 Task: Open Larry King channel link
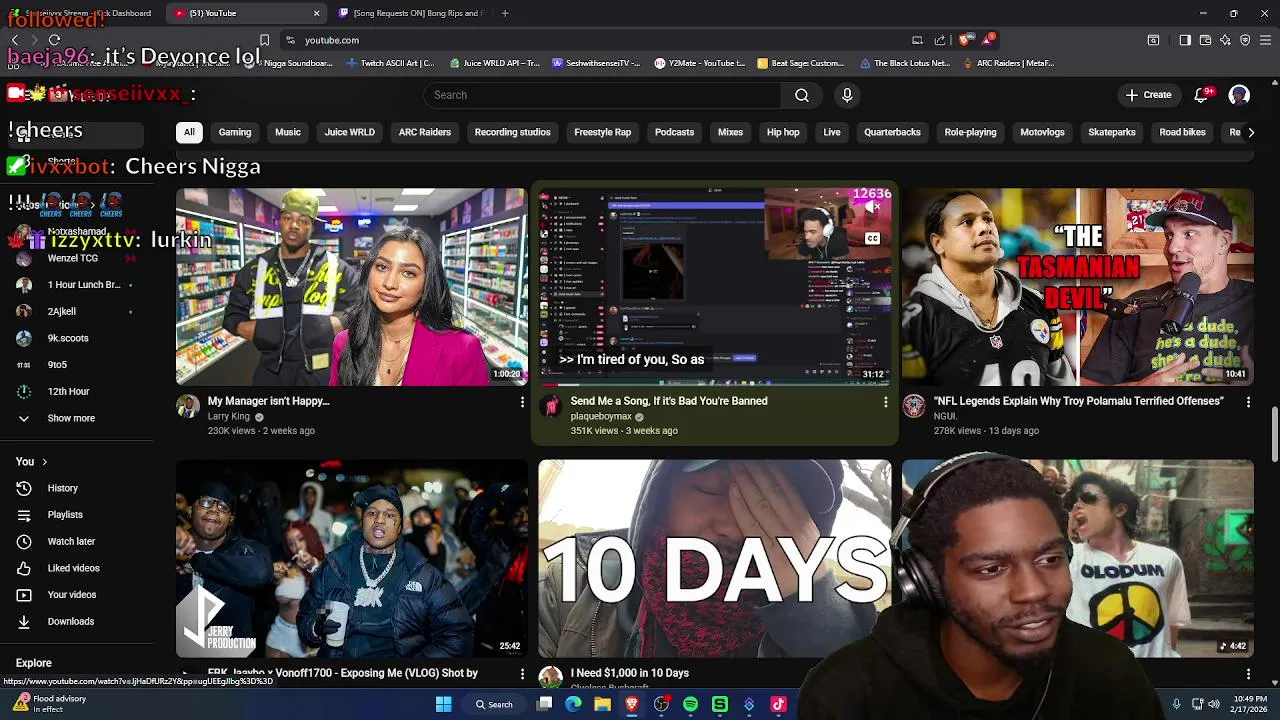(x=228, y=417)
